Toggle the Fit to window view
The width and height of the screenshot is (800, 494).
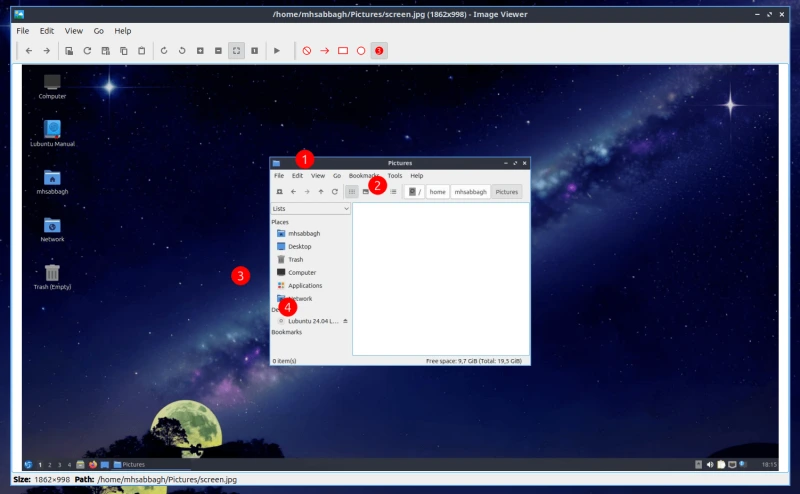[236, 51]
